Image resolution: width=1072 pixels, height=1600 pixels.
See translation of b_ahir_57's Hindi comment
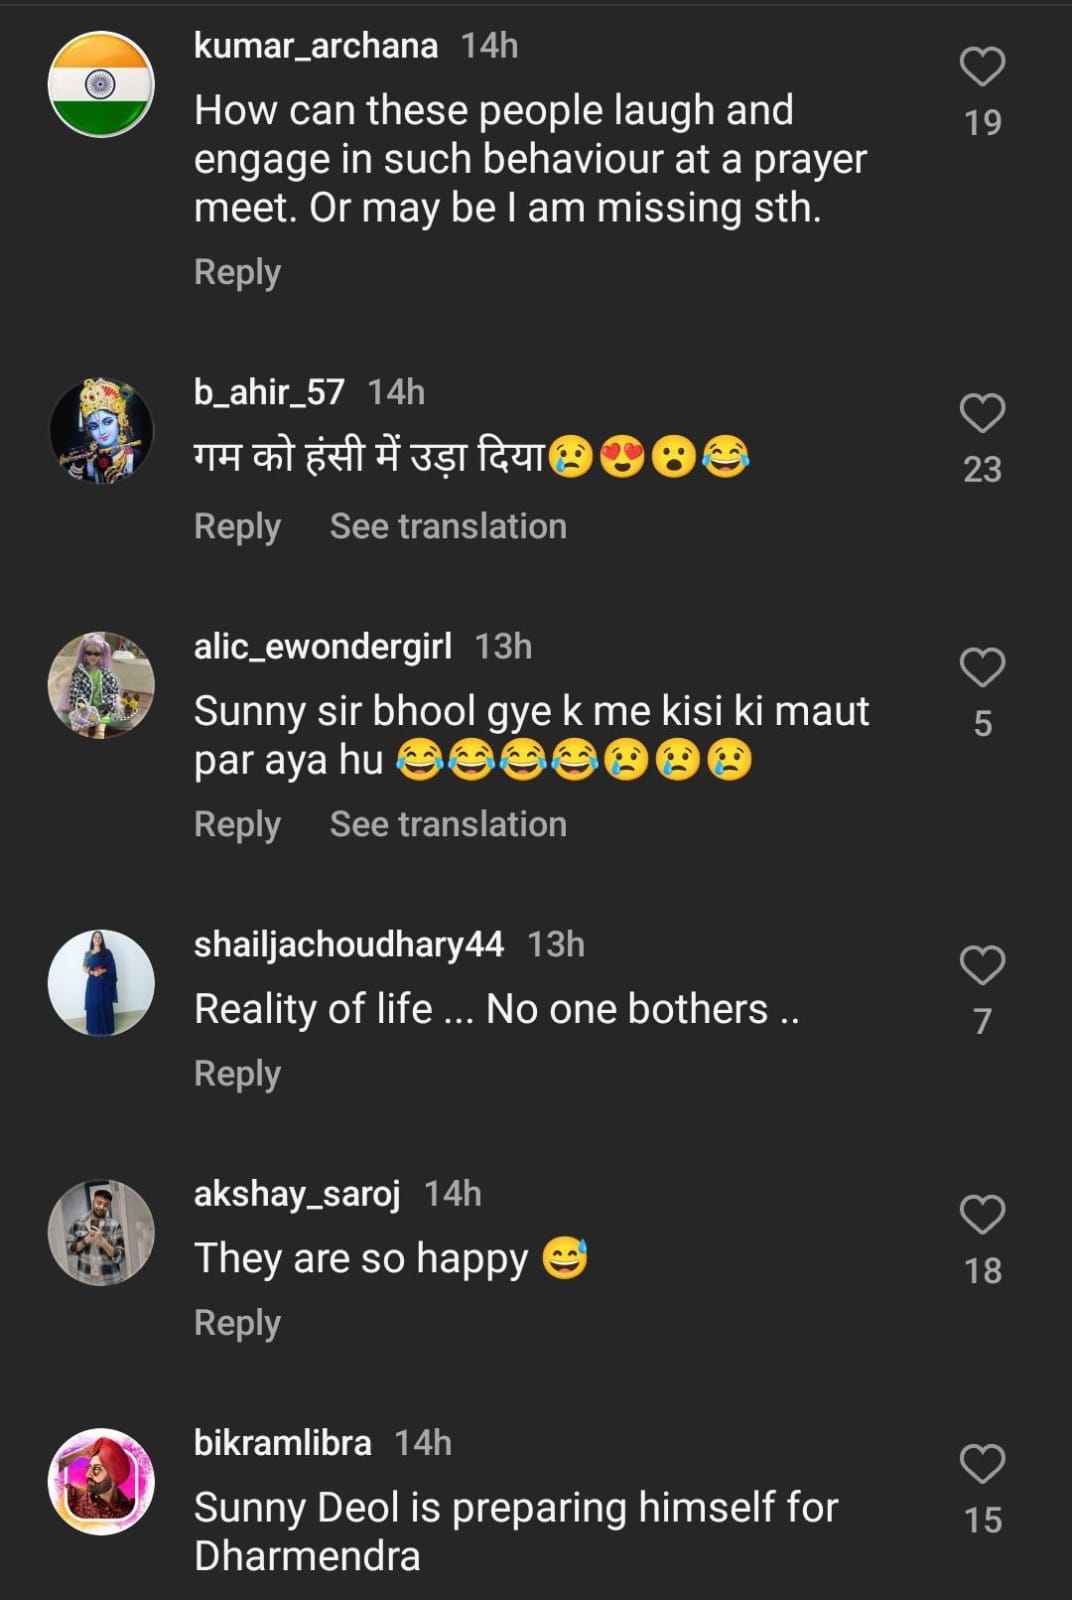click(448, 526)
